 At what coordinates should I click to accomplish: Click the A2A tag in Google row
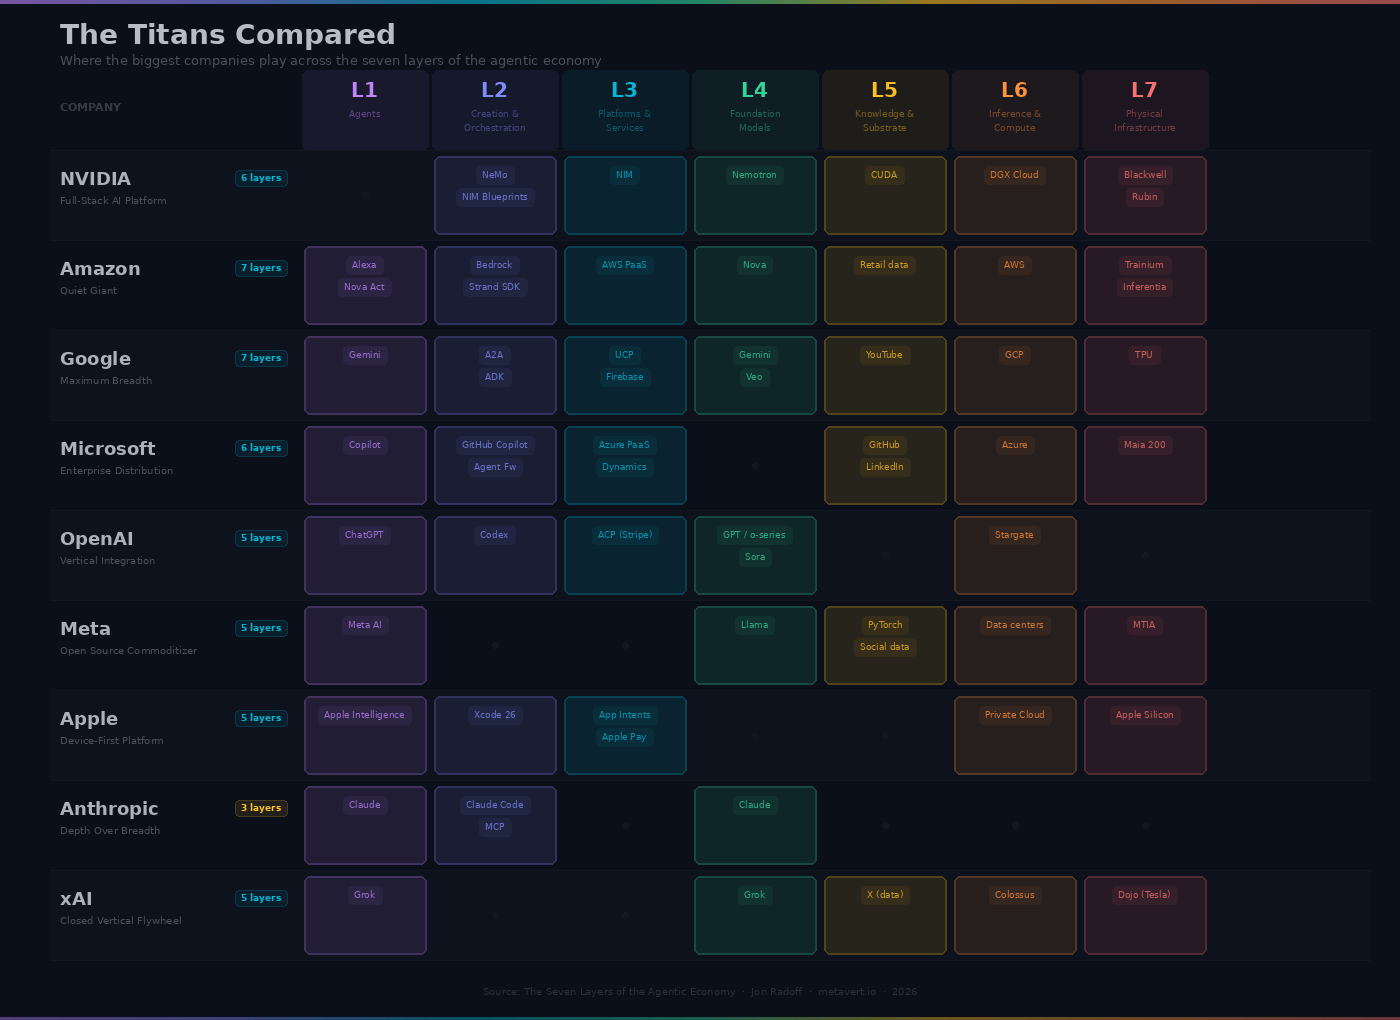tap(495, 355)
